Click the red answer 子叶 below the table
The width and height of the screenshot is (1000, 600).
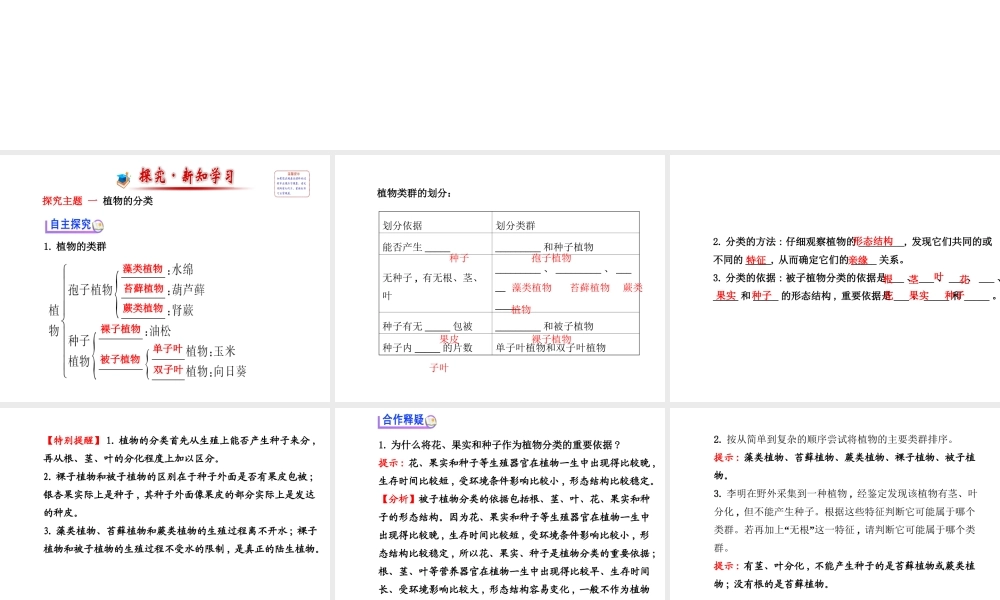click(x=439, y=368)
